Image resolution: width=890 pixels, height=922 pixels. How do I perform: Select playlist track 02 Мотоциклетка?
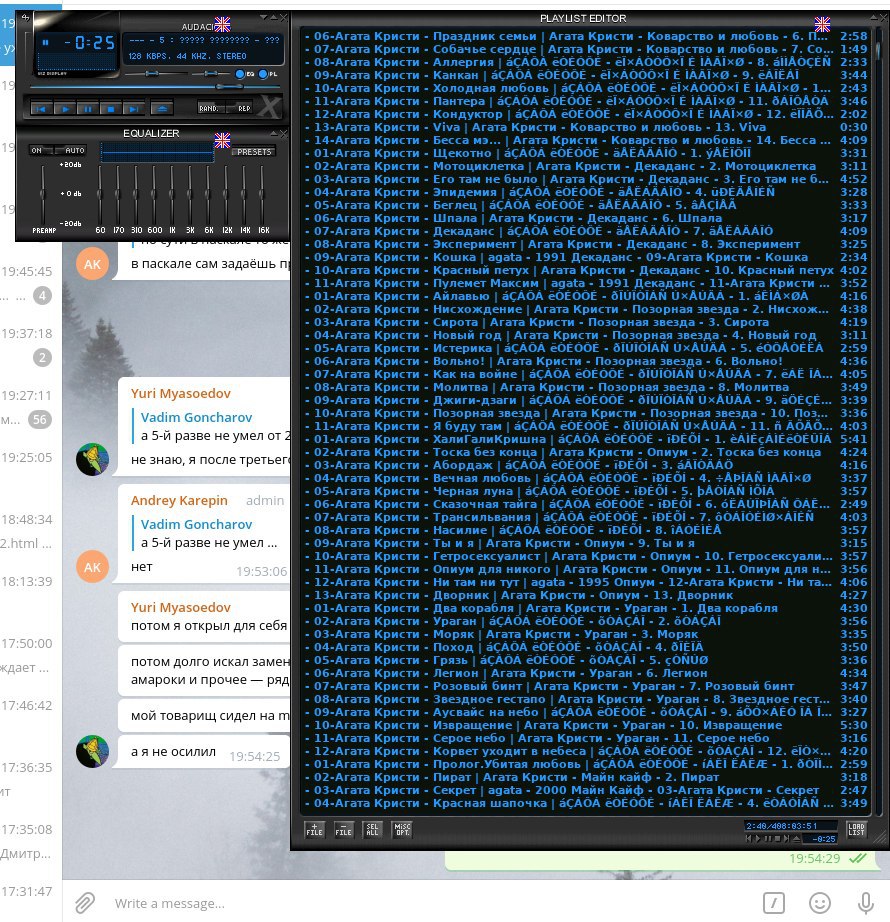coord(585,166)
